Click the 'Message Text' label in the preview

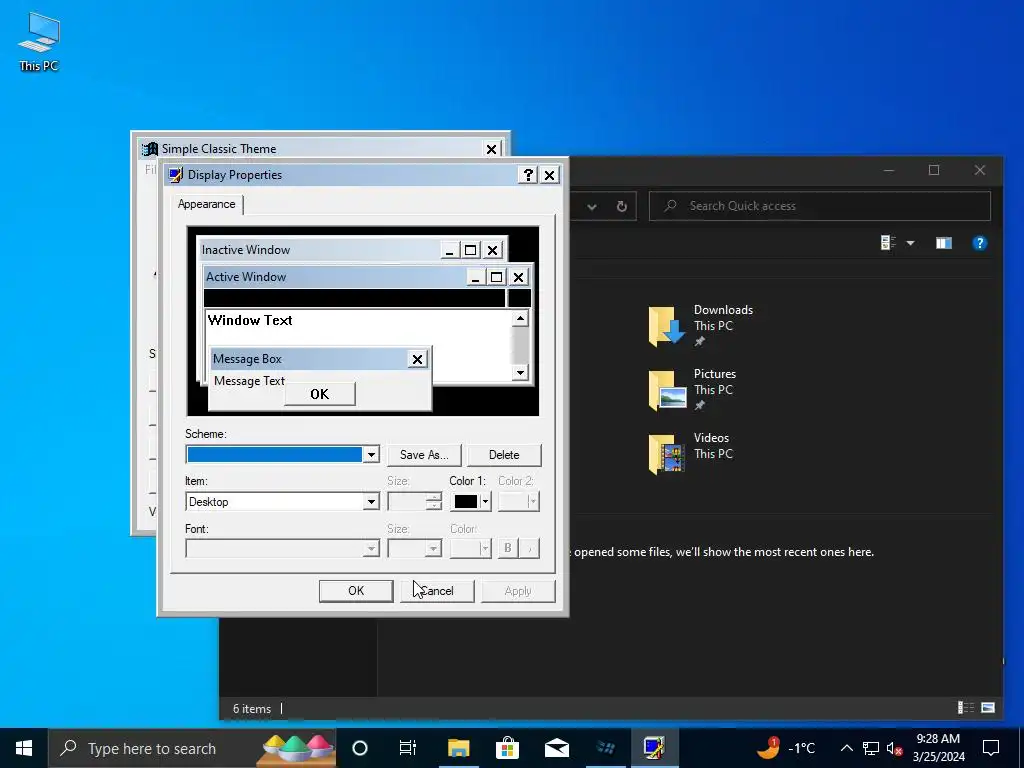(x=249, y=381)
